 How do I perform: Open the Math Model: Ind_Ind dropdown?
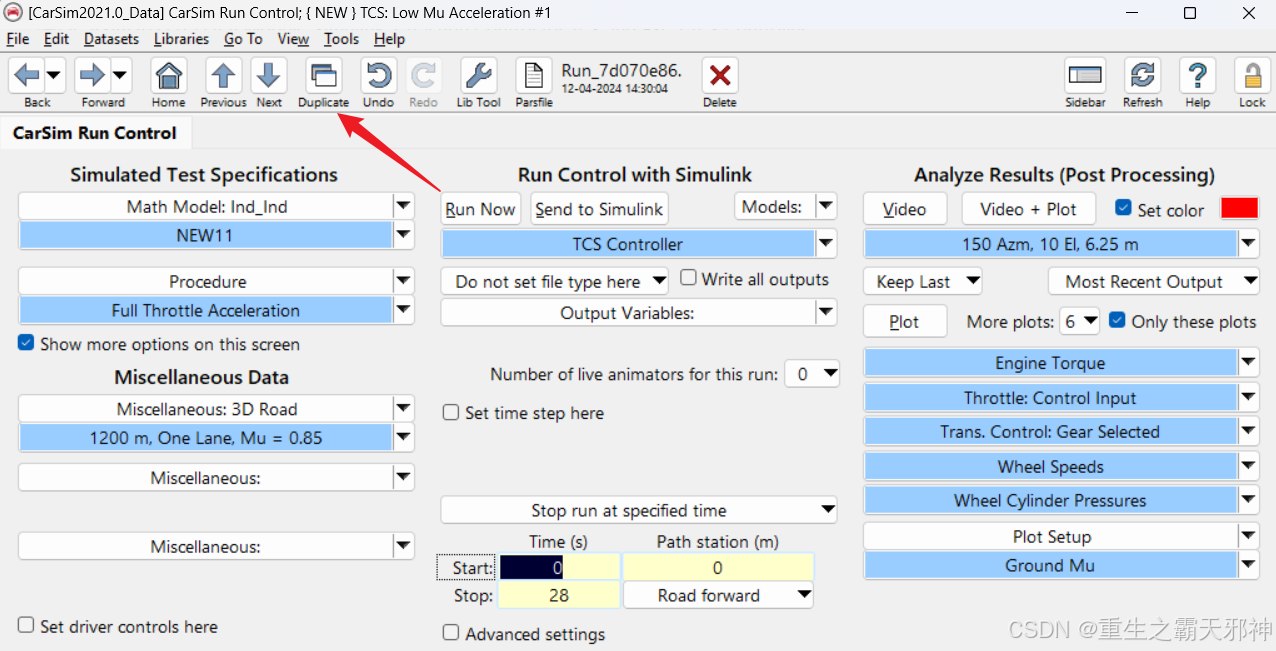click(403, 206)
